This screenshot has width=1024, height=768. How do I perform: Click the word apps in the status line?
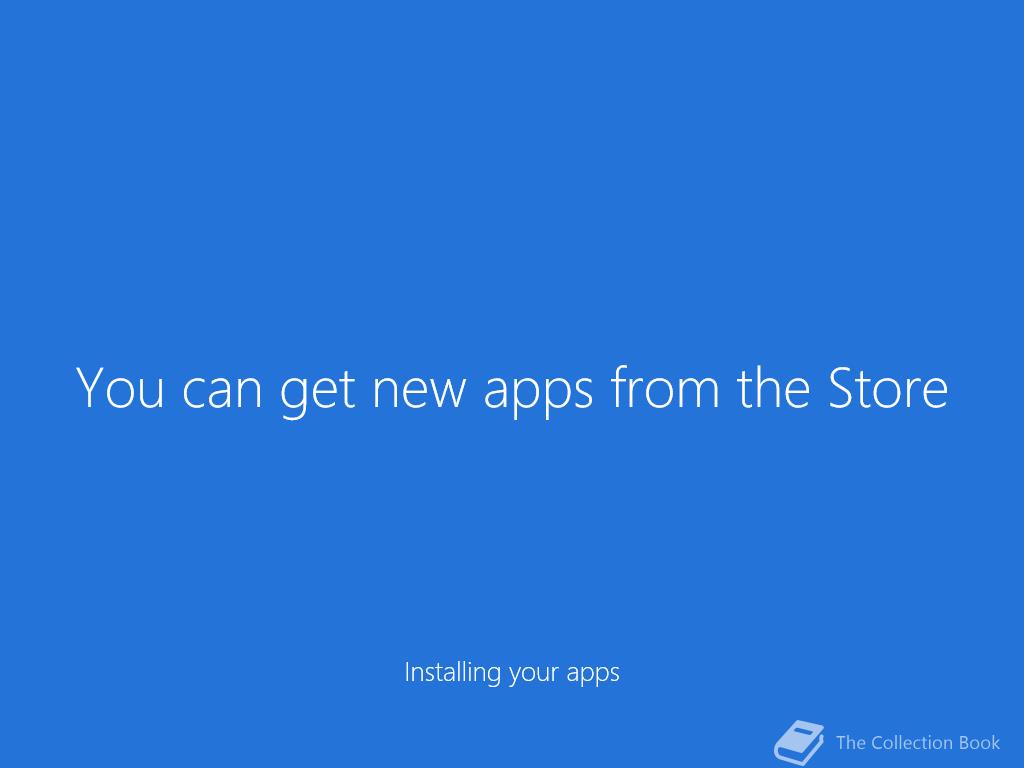[x=593, y=675]
